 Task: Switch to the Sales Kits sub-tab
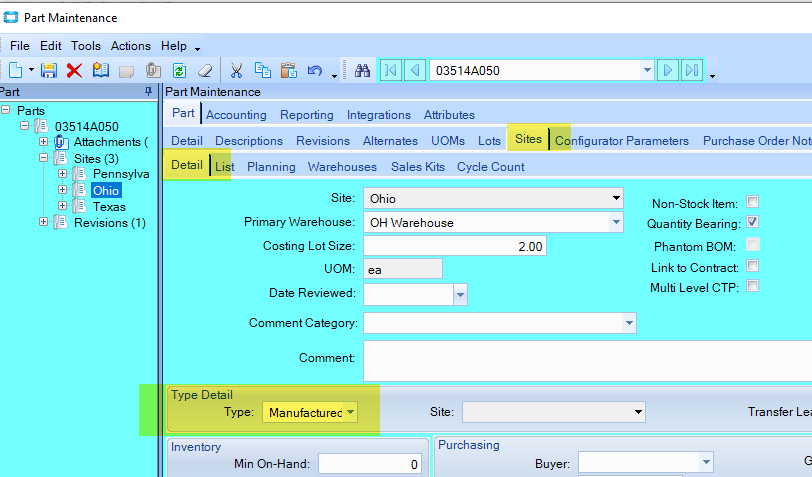tap(417, 167)
